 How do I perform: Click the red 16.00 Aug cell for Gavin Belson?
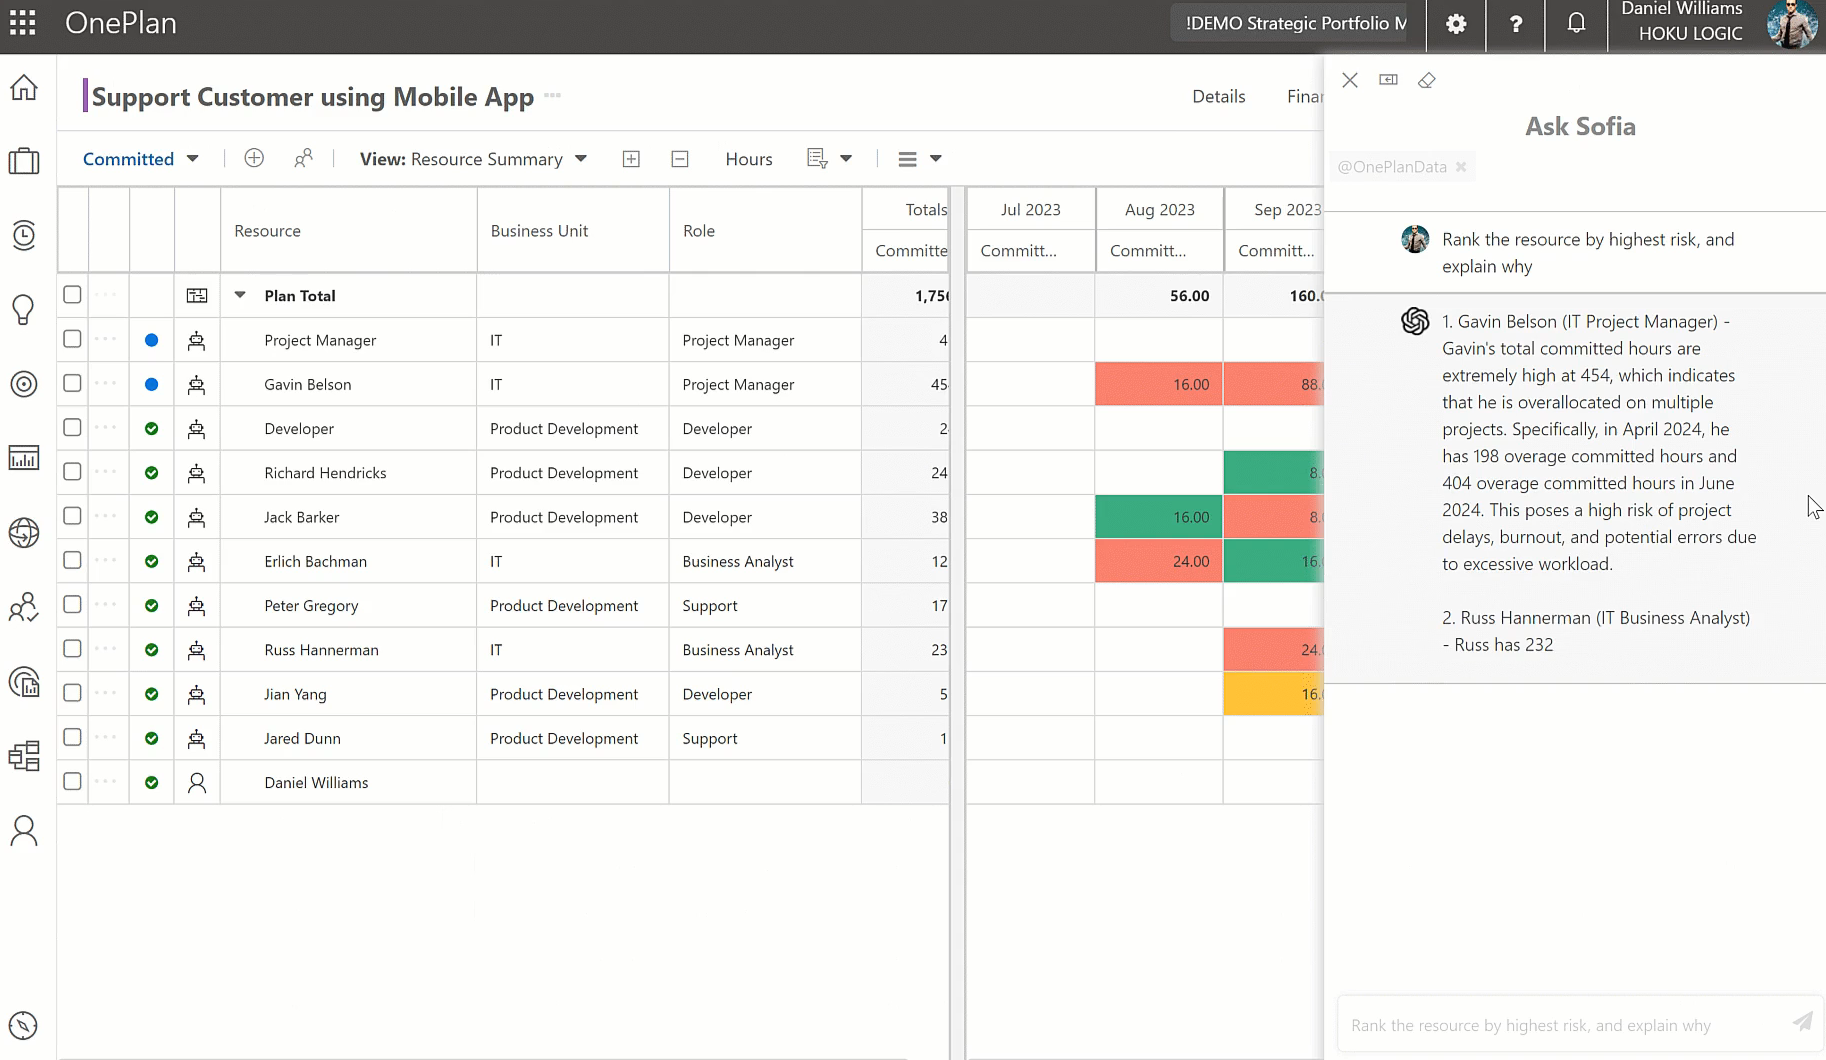pyautogui.click(x=1158, y=384)
